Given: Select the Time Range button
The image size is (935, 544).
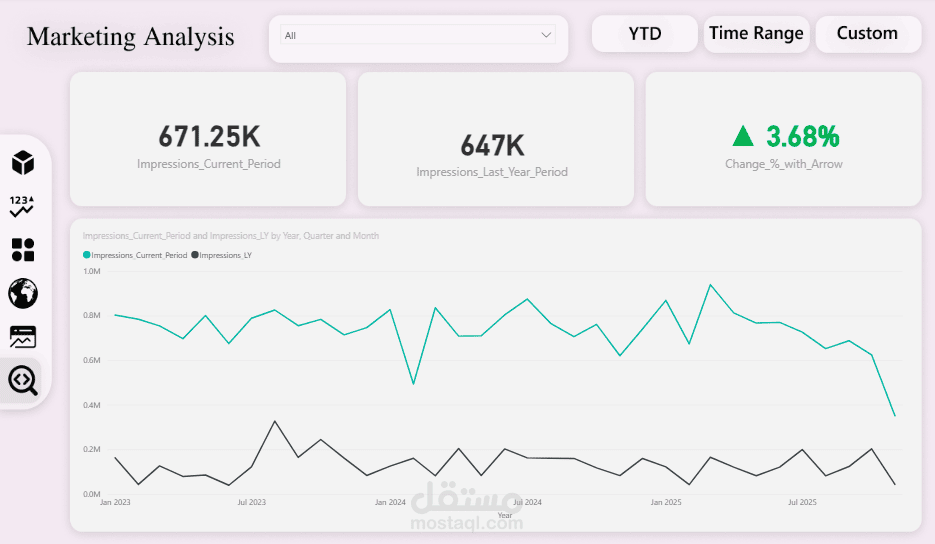Looking at the screenshot, I should pos(756,33).
